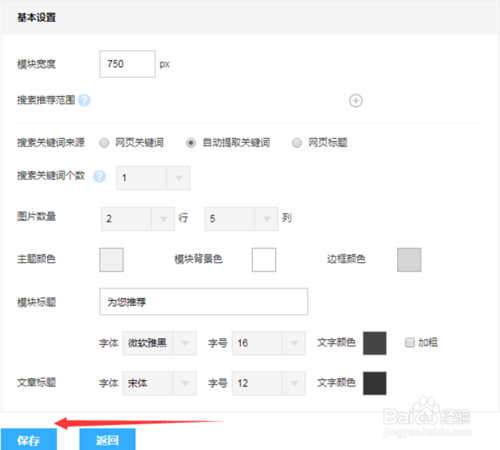Screen dimensions: 500x450
Task: Open the 宋体 font dropdown
Action: (x=159, y=383)
